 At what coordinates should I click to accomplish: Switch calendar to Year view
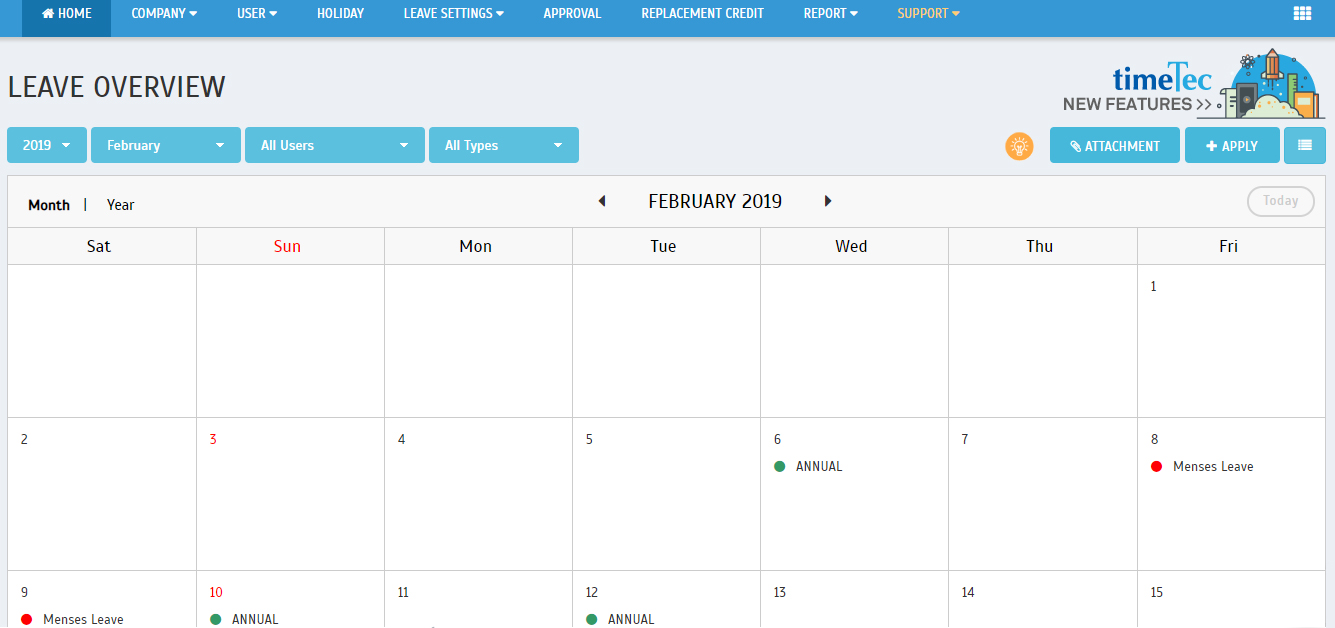coord(120,205)
